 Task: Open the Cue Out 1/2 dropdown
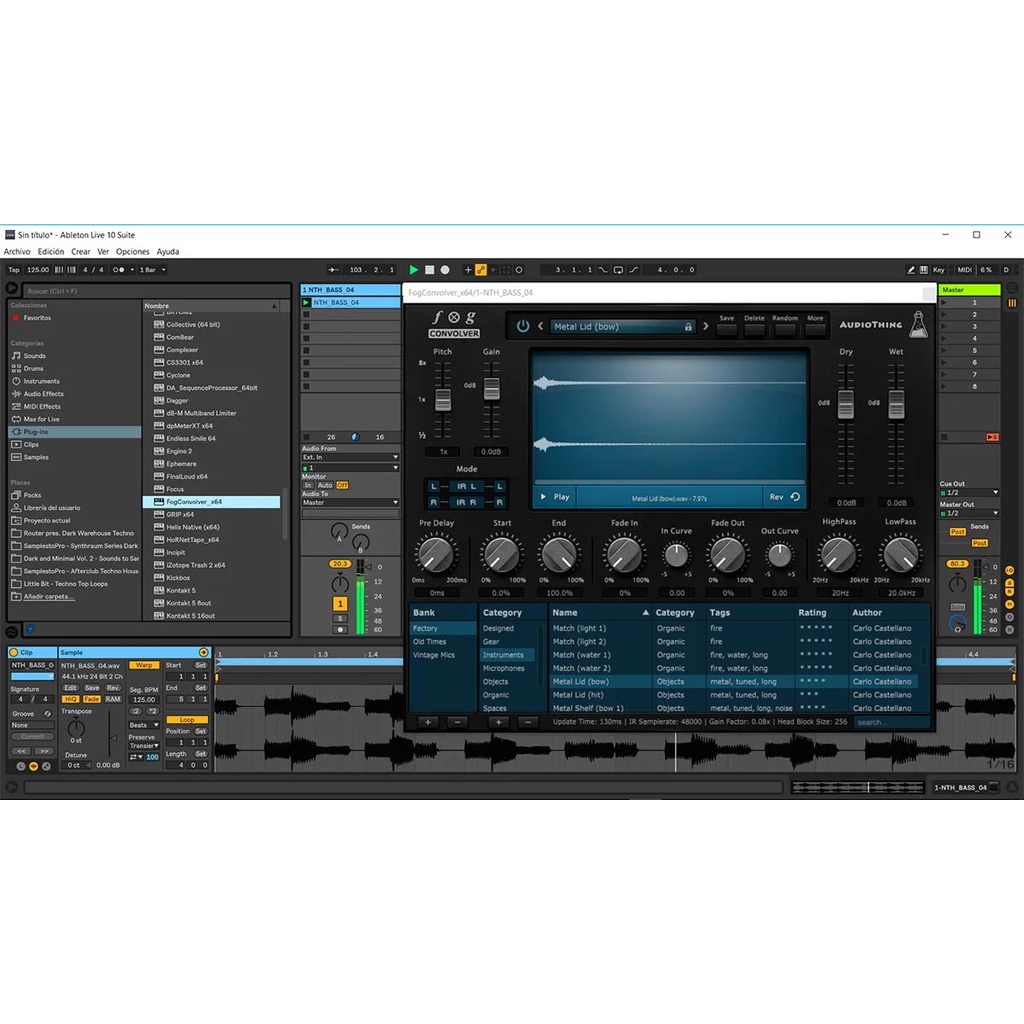pos(969,492)
